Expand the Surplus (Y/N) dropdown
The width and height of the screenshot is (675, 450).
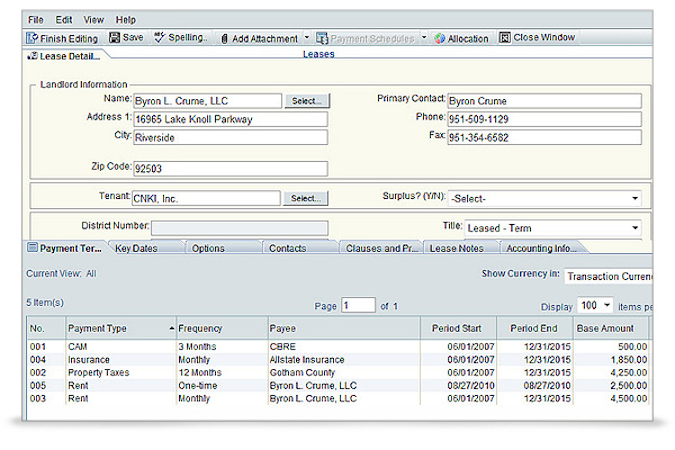[635, 199]
